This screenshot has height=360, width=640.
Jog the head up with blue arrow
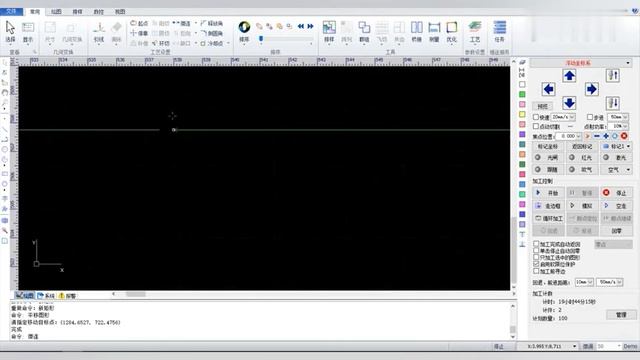coord(569,76)
